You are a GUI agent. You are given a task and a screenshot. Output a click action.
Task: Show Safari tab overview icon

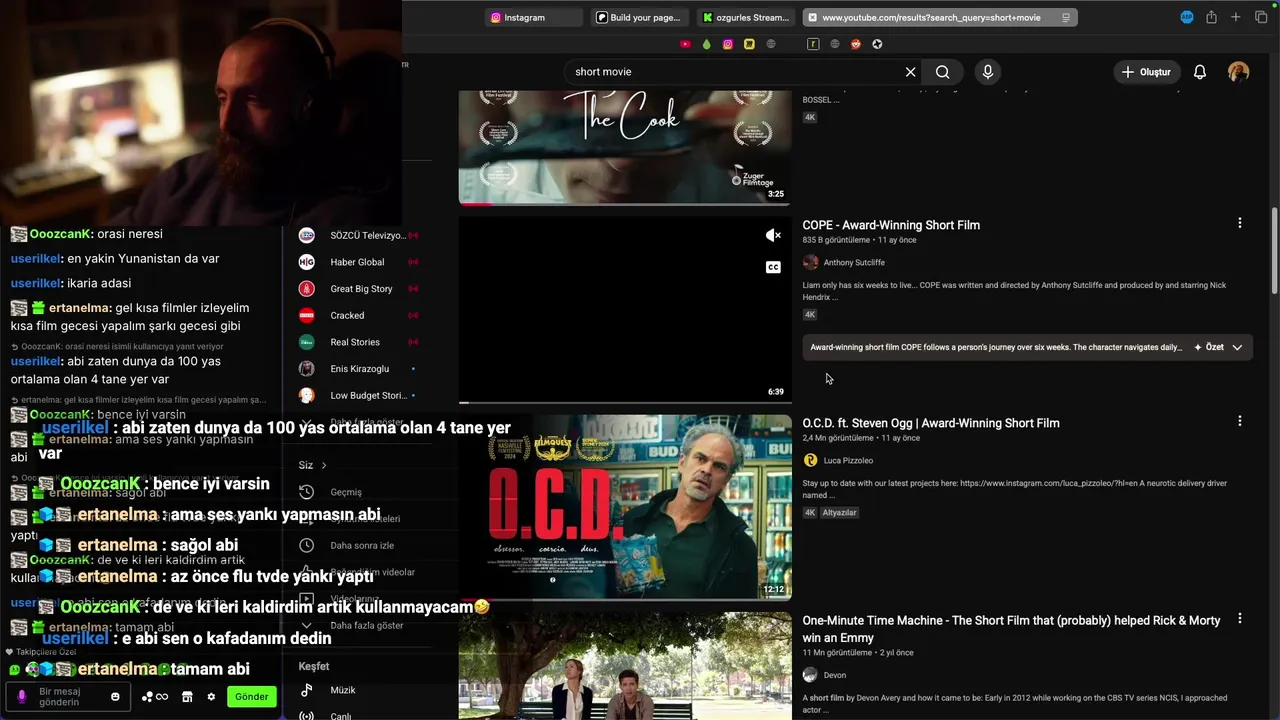point(1260,17)
